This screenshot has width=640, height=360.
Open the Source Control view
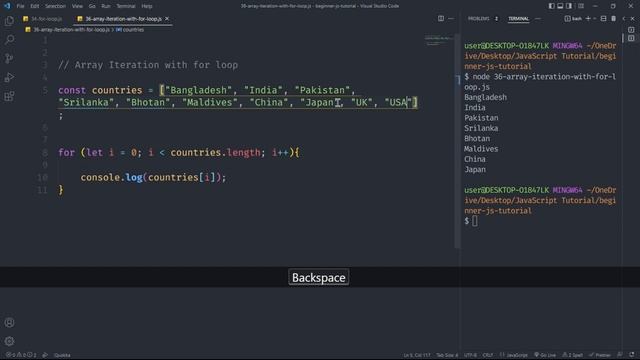(9, 58)
